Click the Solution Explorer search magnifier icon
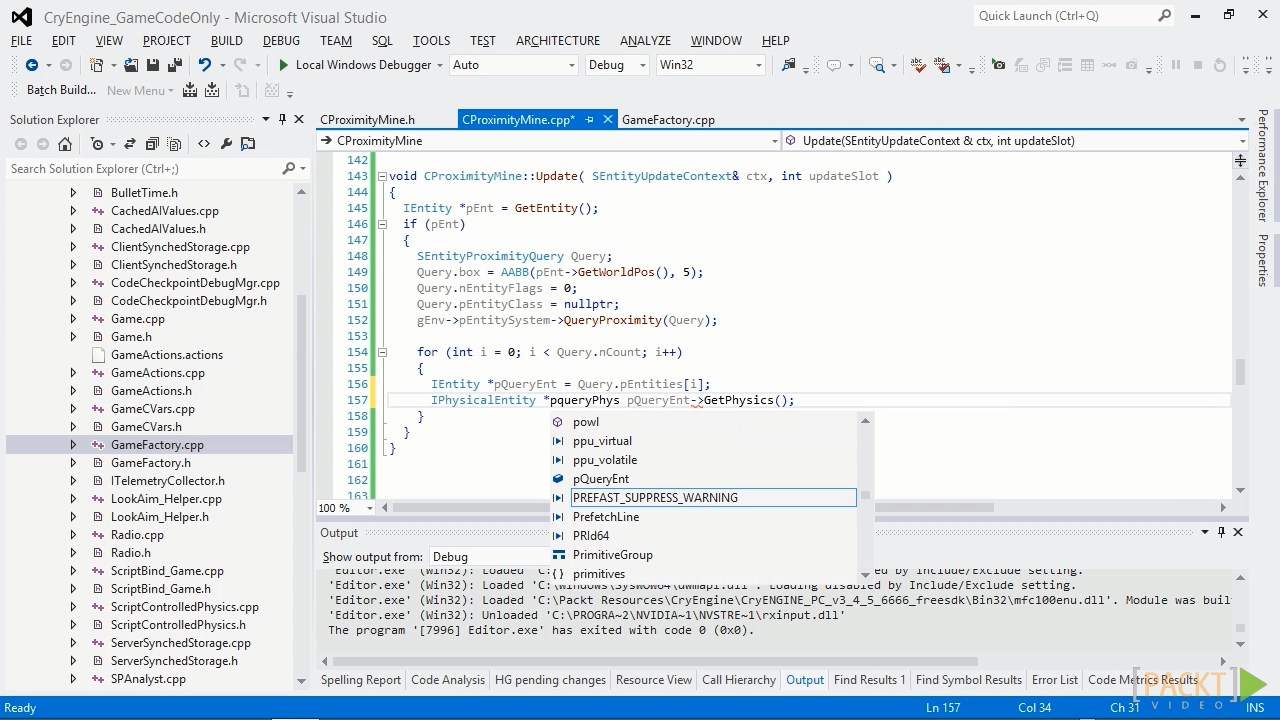 [288, 169]
